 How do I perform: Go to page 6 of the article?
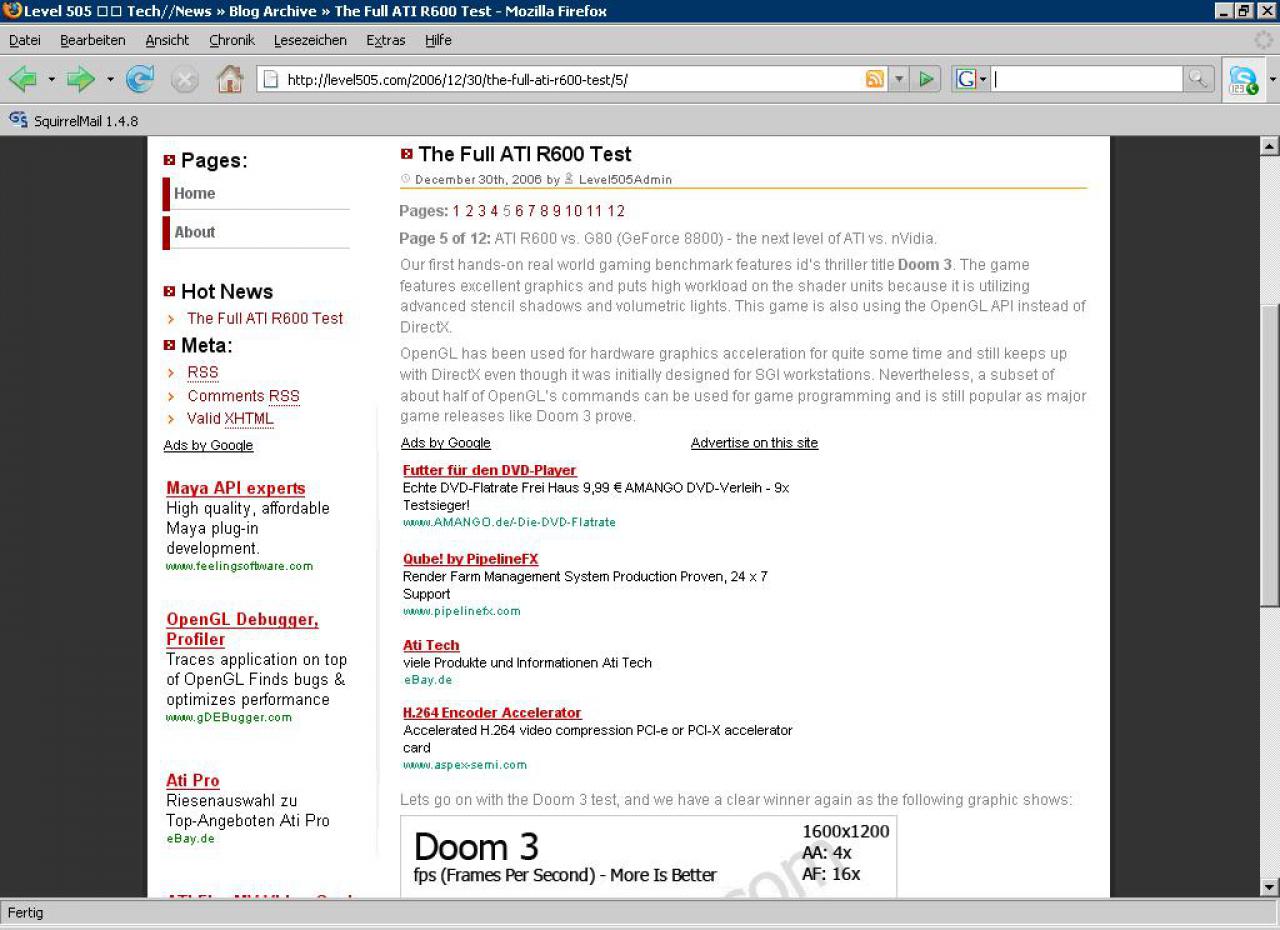point(519,211)
